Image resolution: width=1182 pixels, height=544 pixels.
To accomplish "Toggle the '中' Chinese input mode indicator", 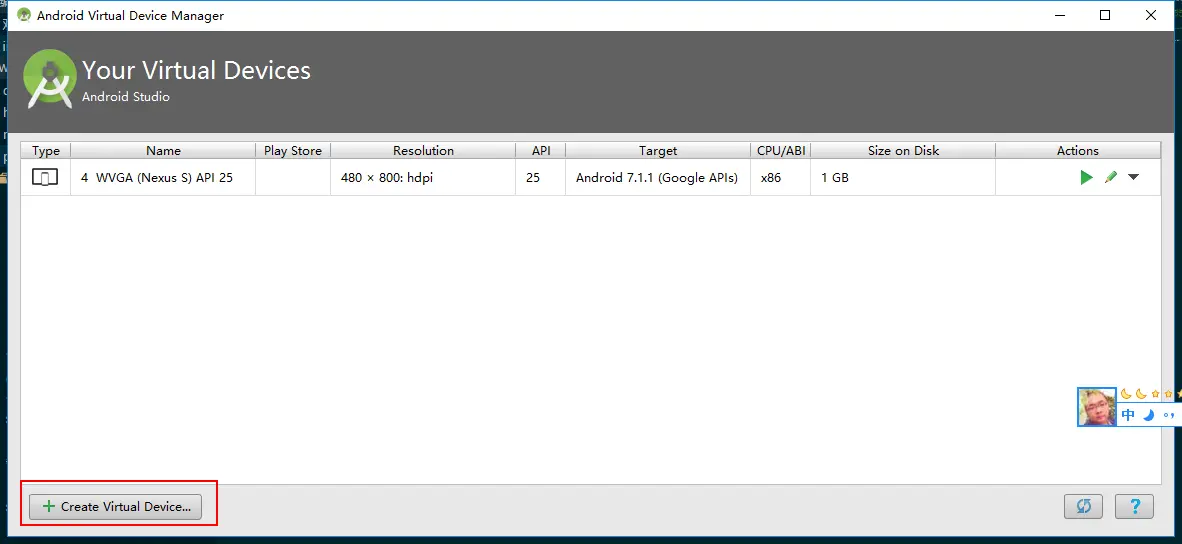I will (1128, 414).
